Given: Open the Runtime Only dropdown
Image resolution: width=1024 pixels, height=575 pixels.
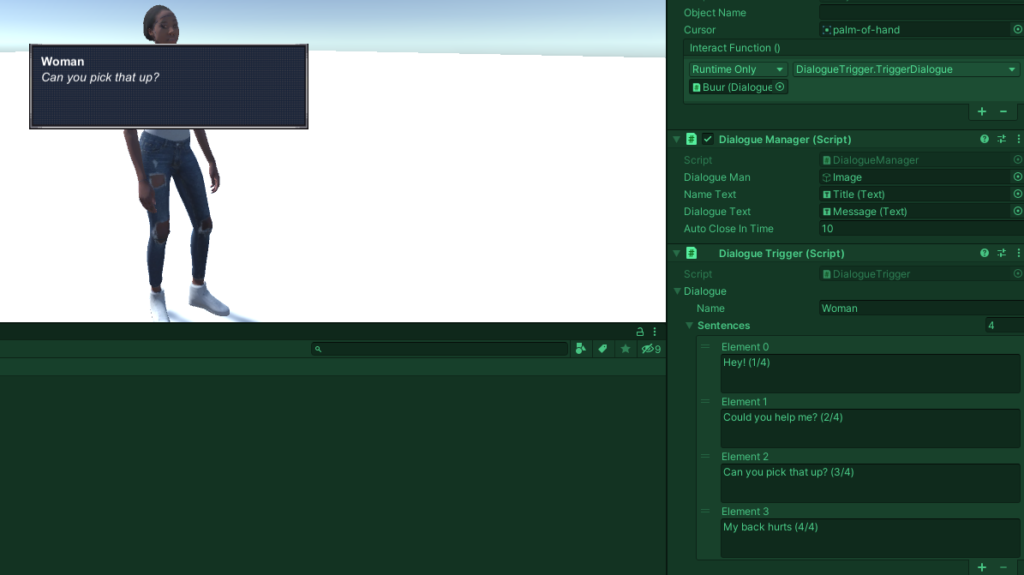Looking at the screenshot, I should pos(738,69).
